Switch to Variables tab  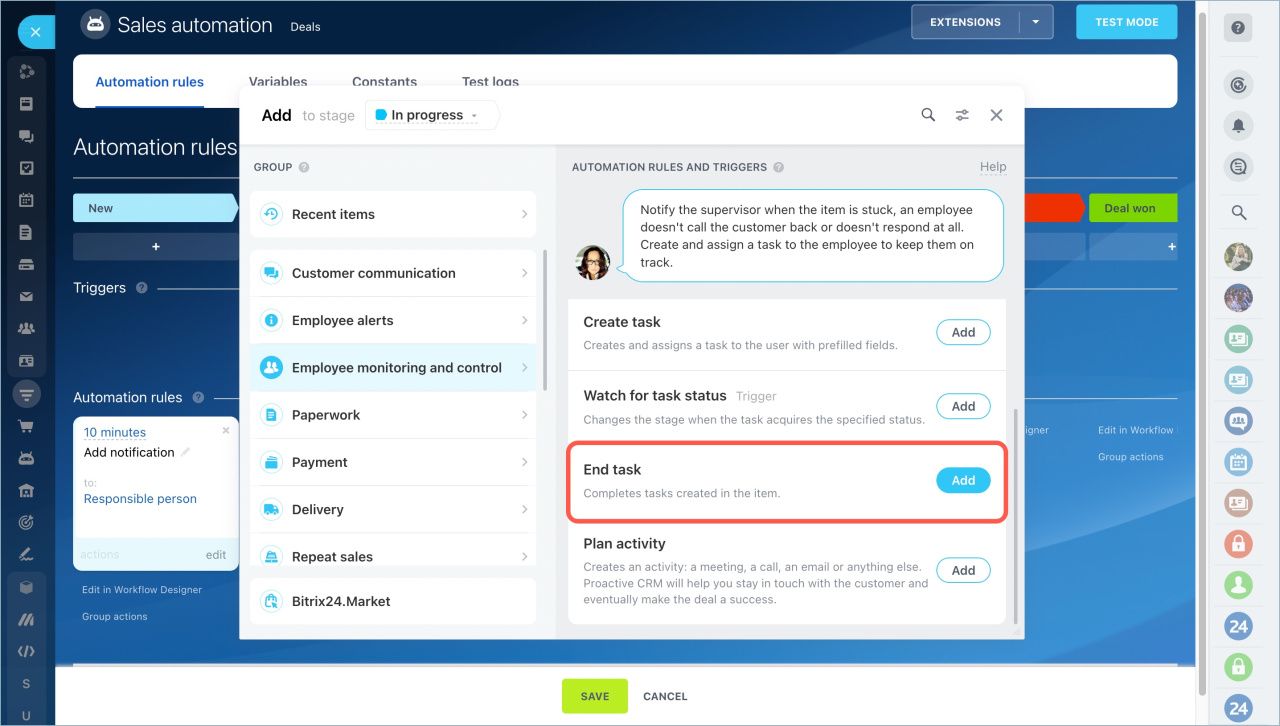coord(278,82)
